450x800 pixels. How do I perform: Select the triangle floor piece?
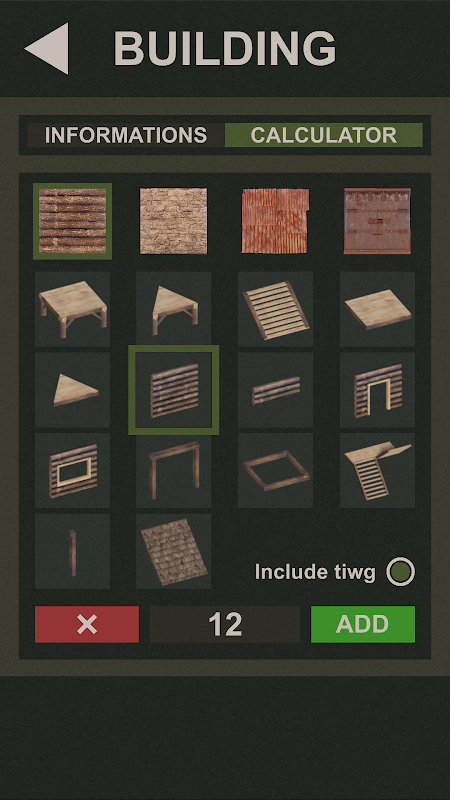[x=72, y=390]
